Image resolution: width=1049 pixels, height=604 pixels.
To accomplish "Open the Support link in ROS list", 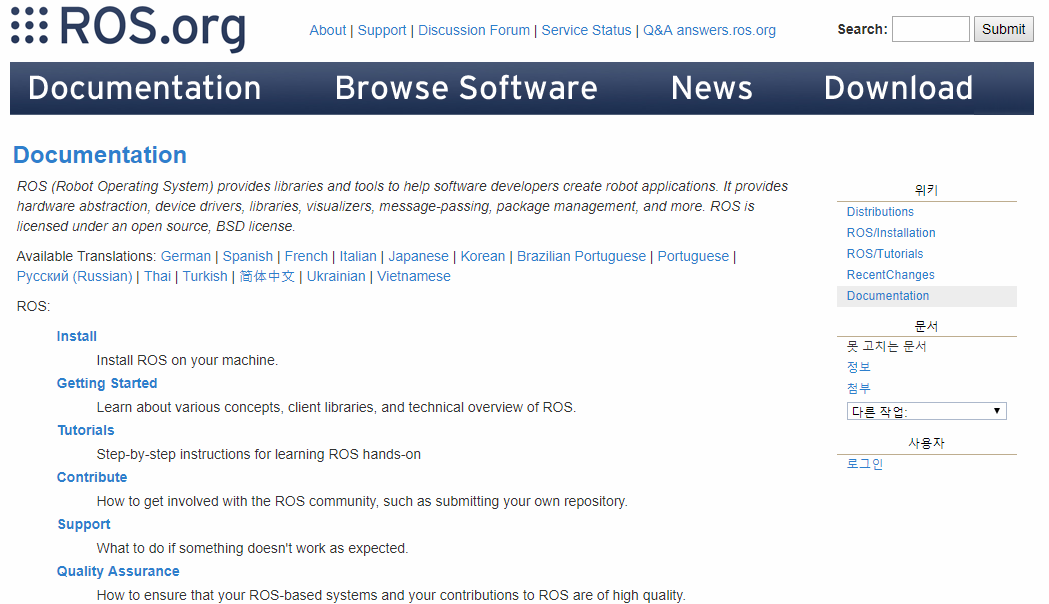I will tap(84, 524).
